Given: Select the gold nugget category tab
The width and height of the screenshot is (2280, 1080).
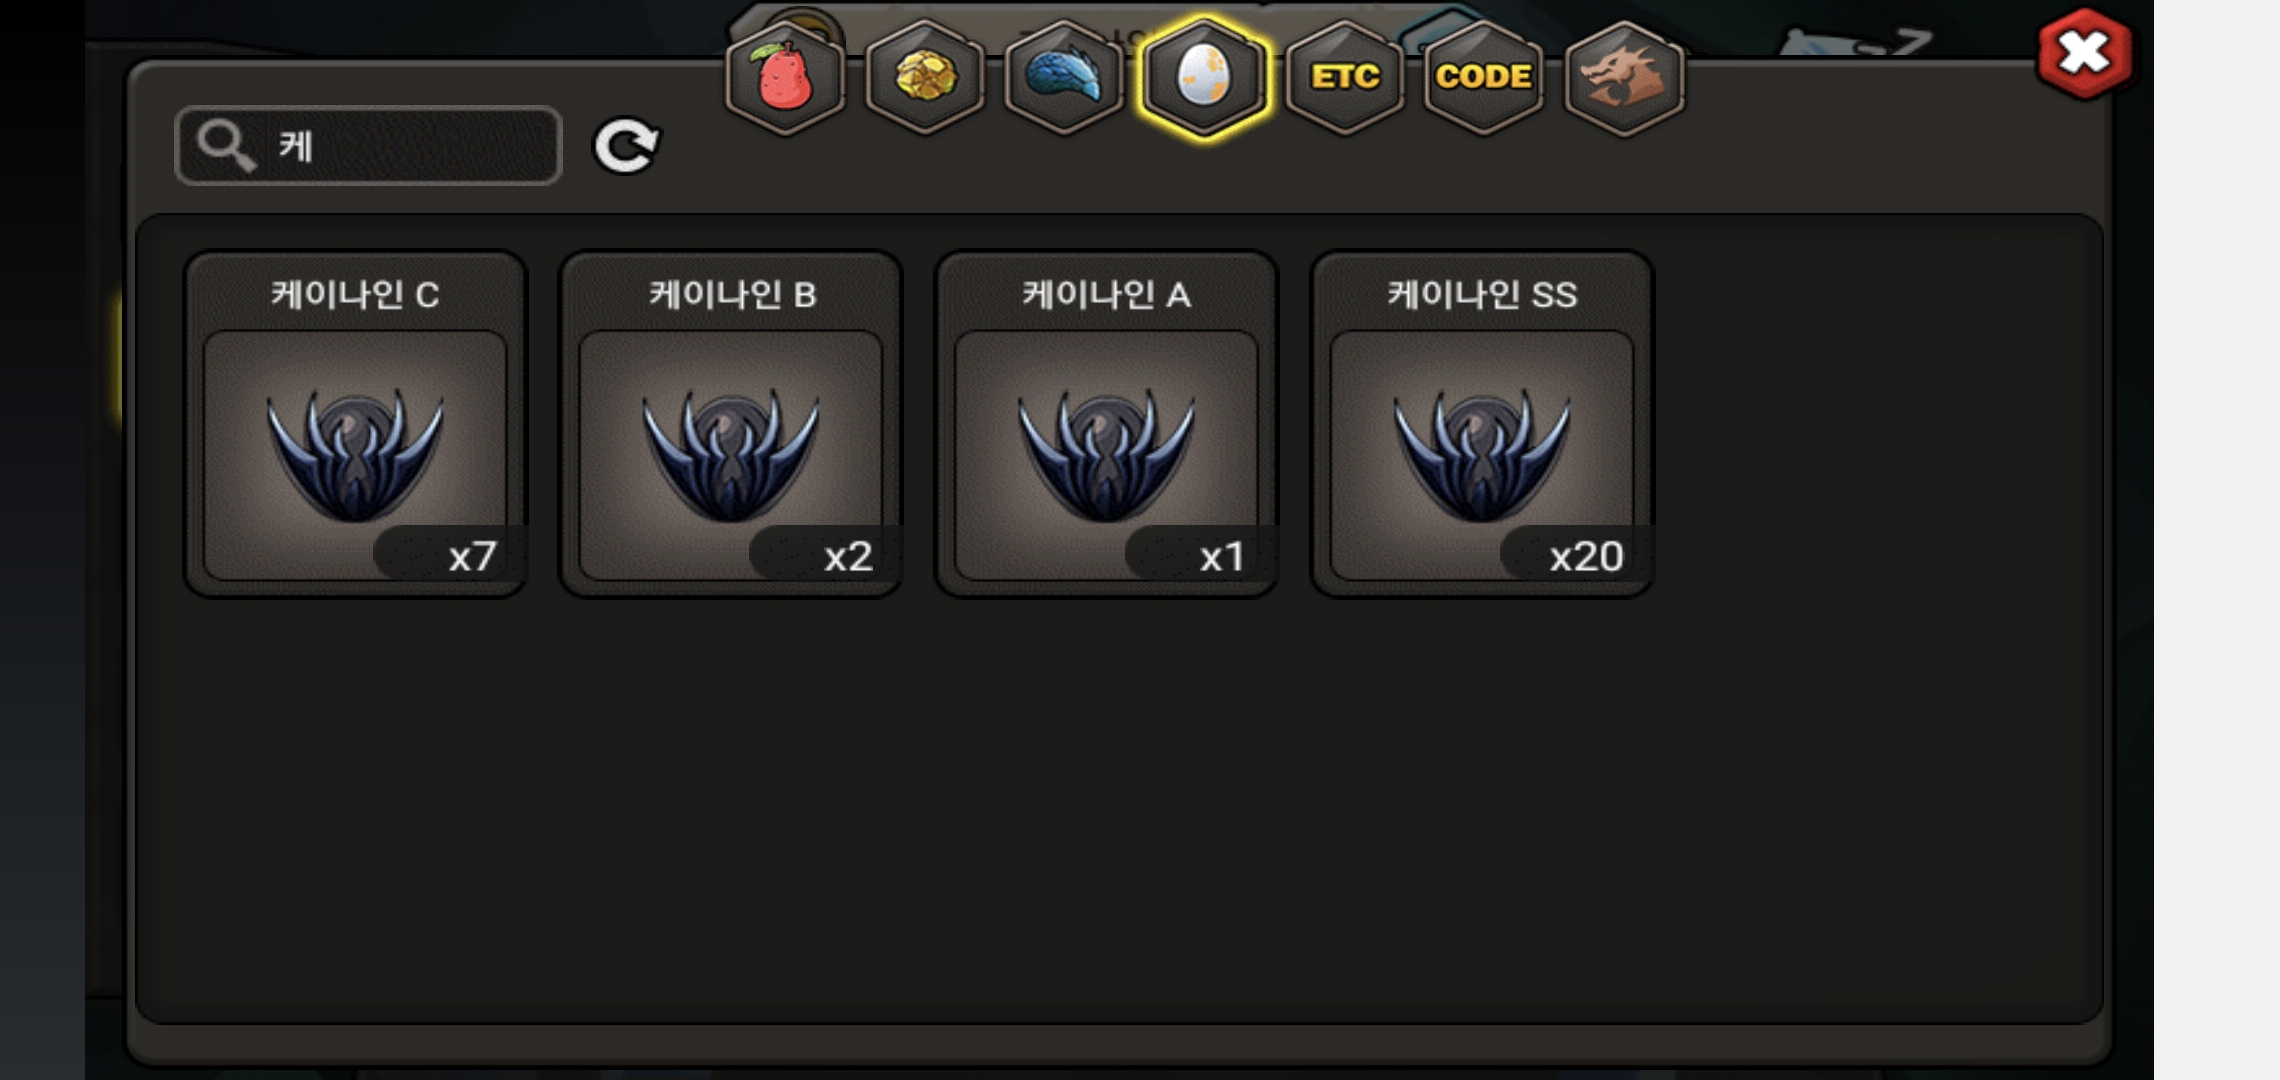Looking at the screenshot, I should pyautogui.click(x=925, y=77).
